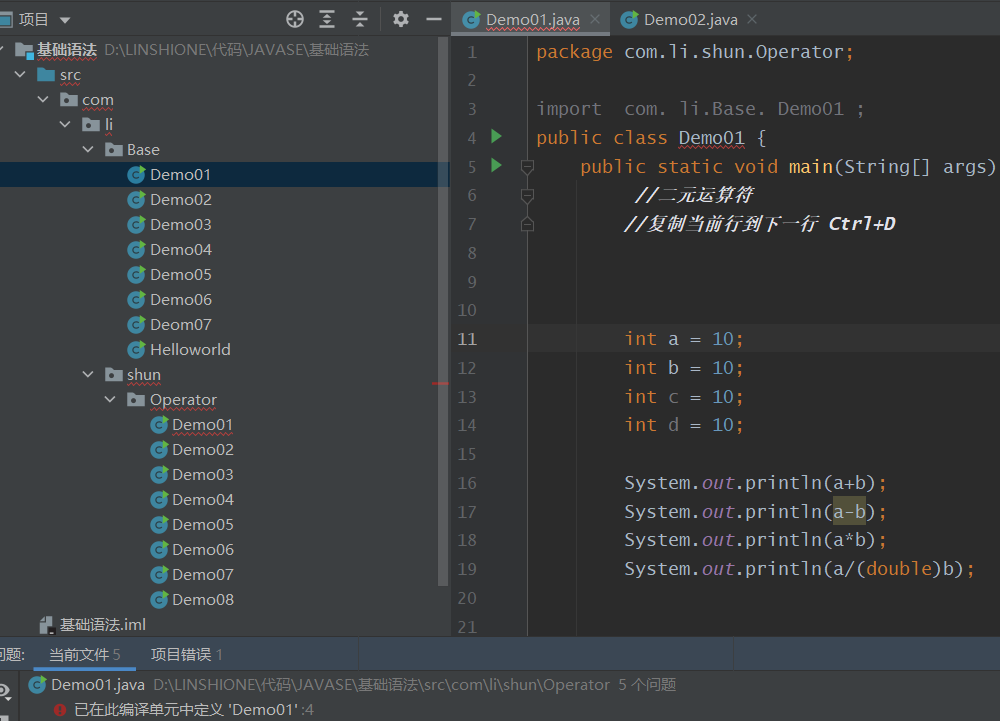Click the underlined Demo01 class name in code
1000x721 pixels.
[711, 138]
